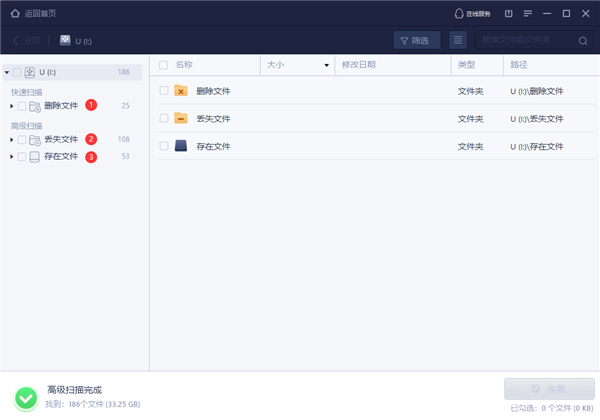Viewport: 600px width, 420px height.
Task: Click 存在文件 disk icon in file list
Action: [x=181, y=146]
